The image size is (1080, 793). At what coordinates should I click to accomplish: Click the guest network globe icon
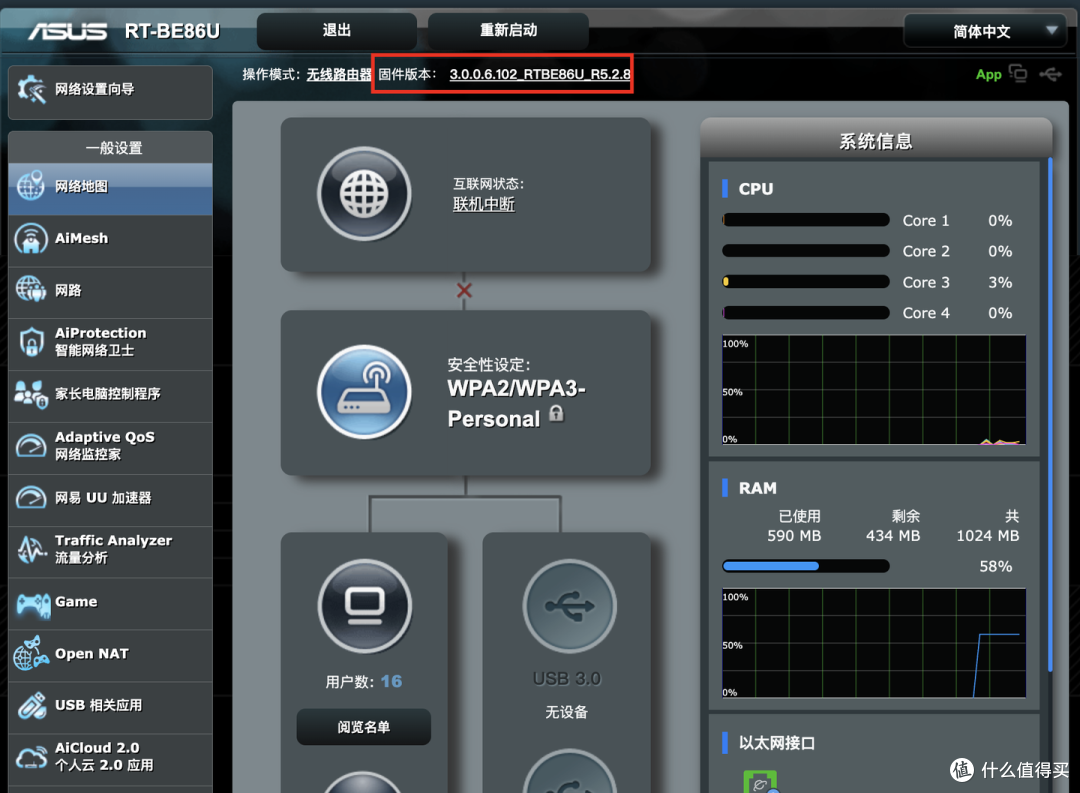[x=31, y=289]
